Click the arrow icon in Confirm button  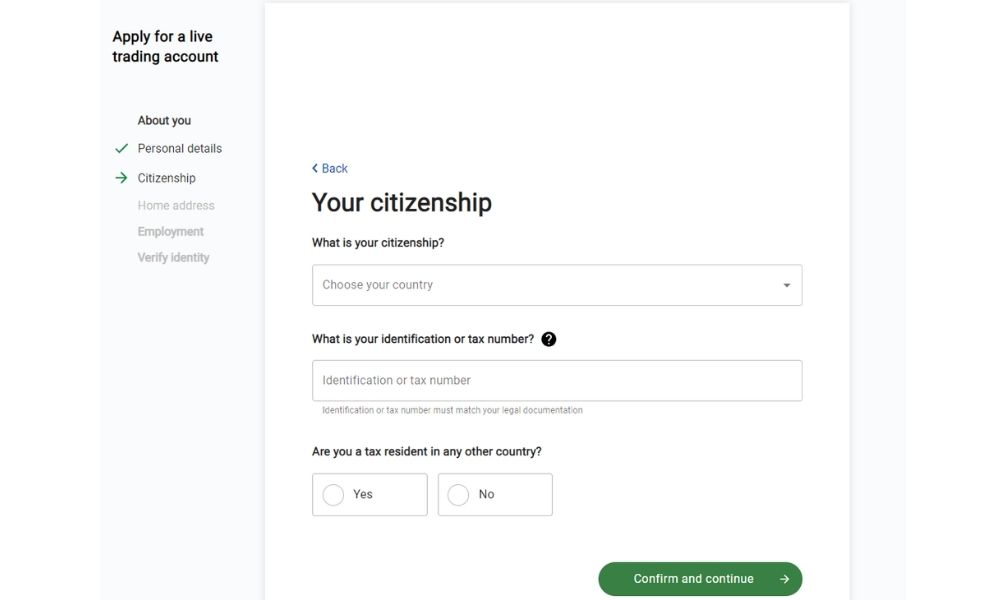click(x=785, y=579)
